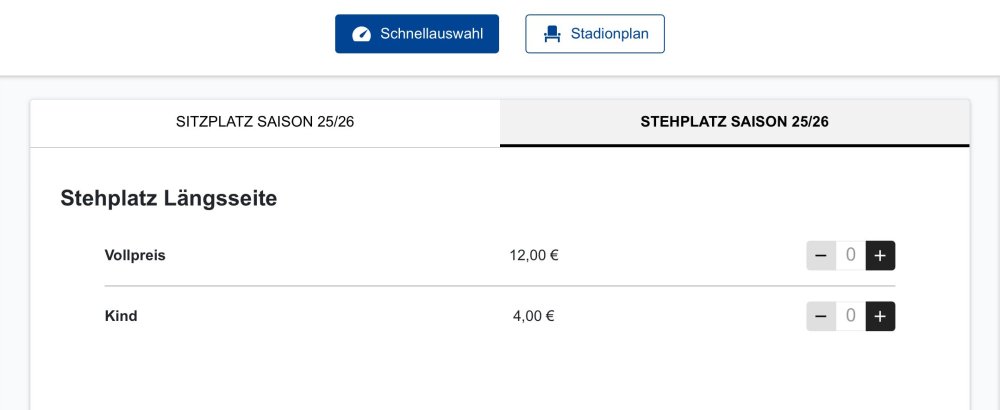Increase Vollpreis ticket quantity with plus
This screenshot has height=410, width=1000.
tap(880, 256)
